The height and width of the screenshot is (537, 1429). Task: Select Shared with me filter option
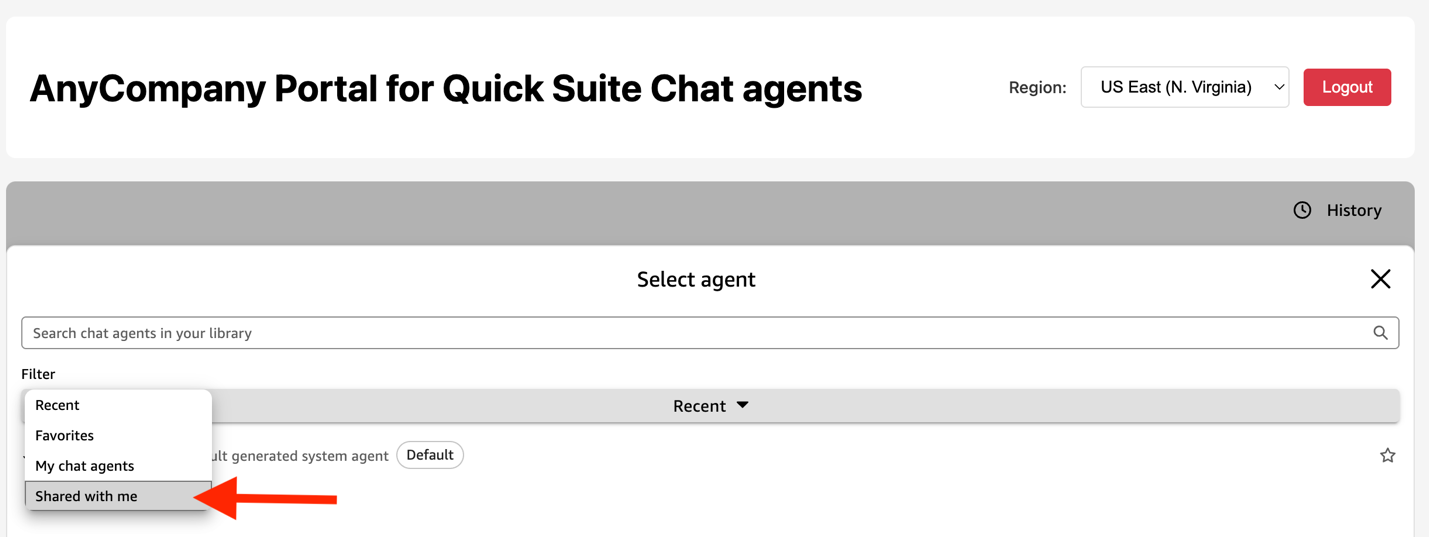coord(87,496)
